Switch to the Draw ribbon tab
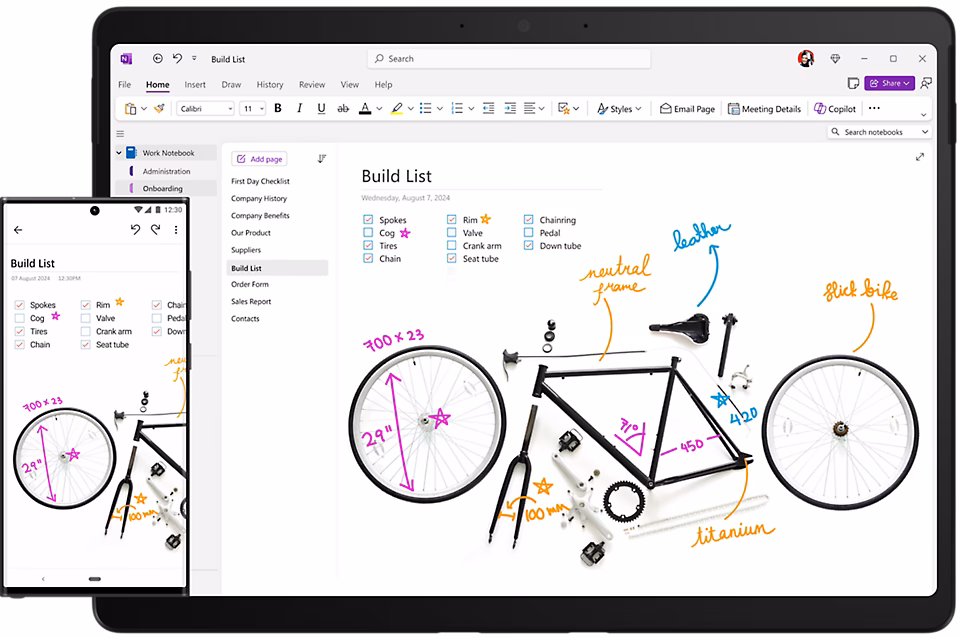The width and height of the screenshot is (960, 638). [231, 84]
